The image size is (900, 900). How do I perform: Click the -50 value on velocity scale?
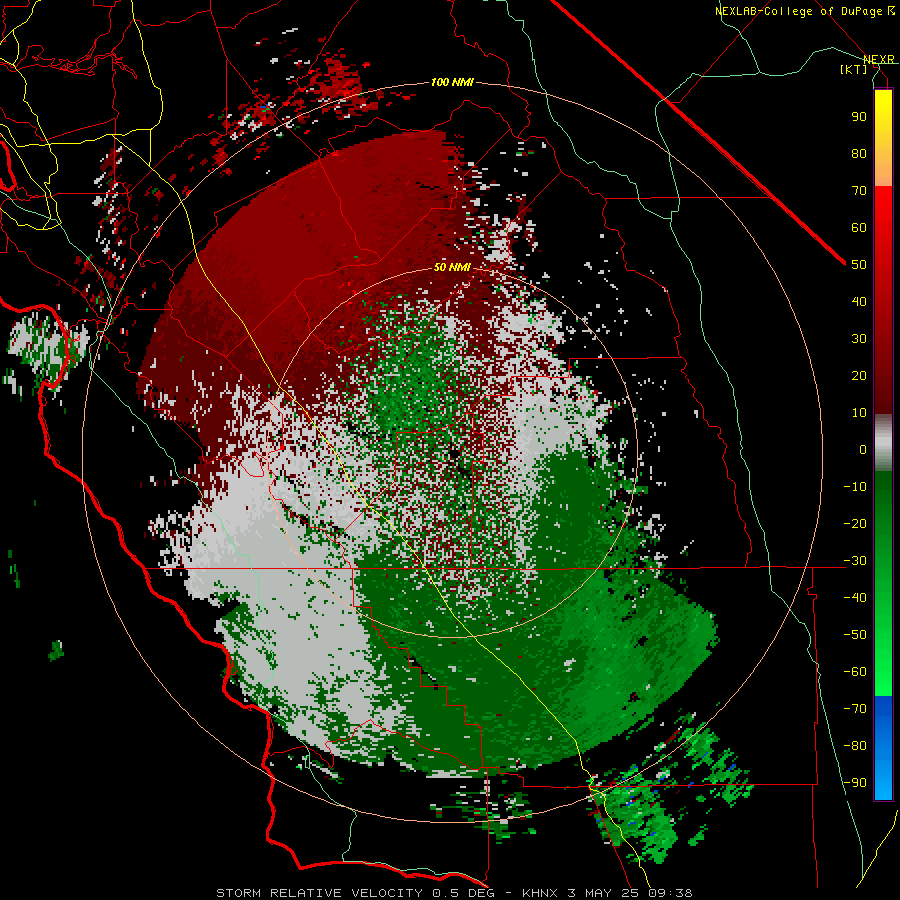(x=855, y=635)
